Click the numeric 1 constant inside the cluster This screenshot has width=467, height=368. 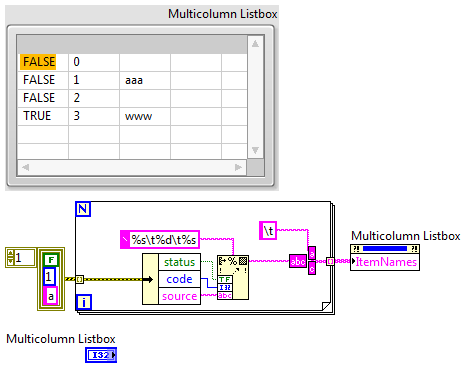pyautogui.click(x=49, y=277)
